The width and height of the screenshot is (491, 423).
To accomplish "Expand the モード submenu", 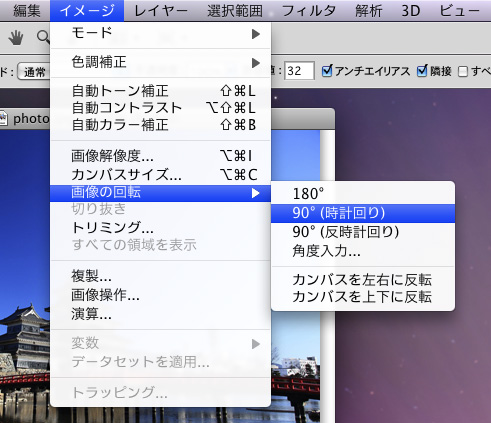I will click(x=160, y=34).
